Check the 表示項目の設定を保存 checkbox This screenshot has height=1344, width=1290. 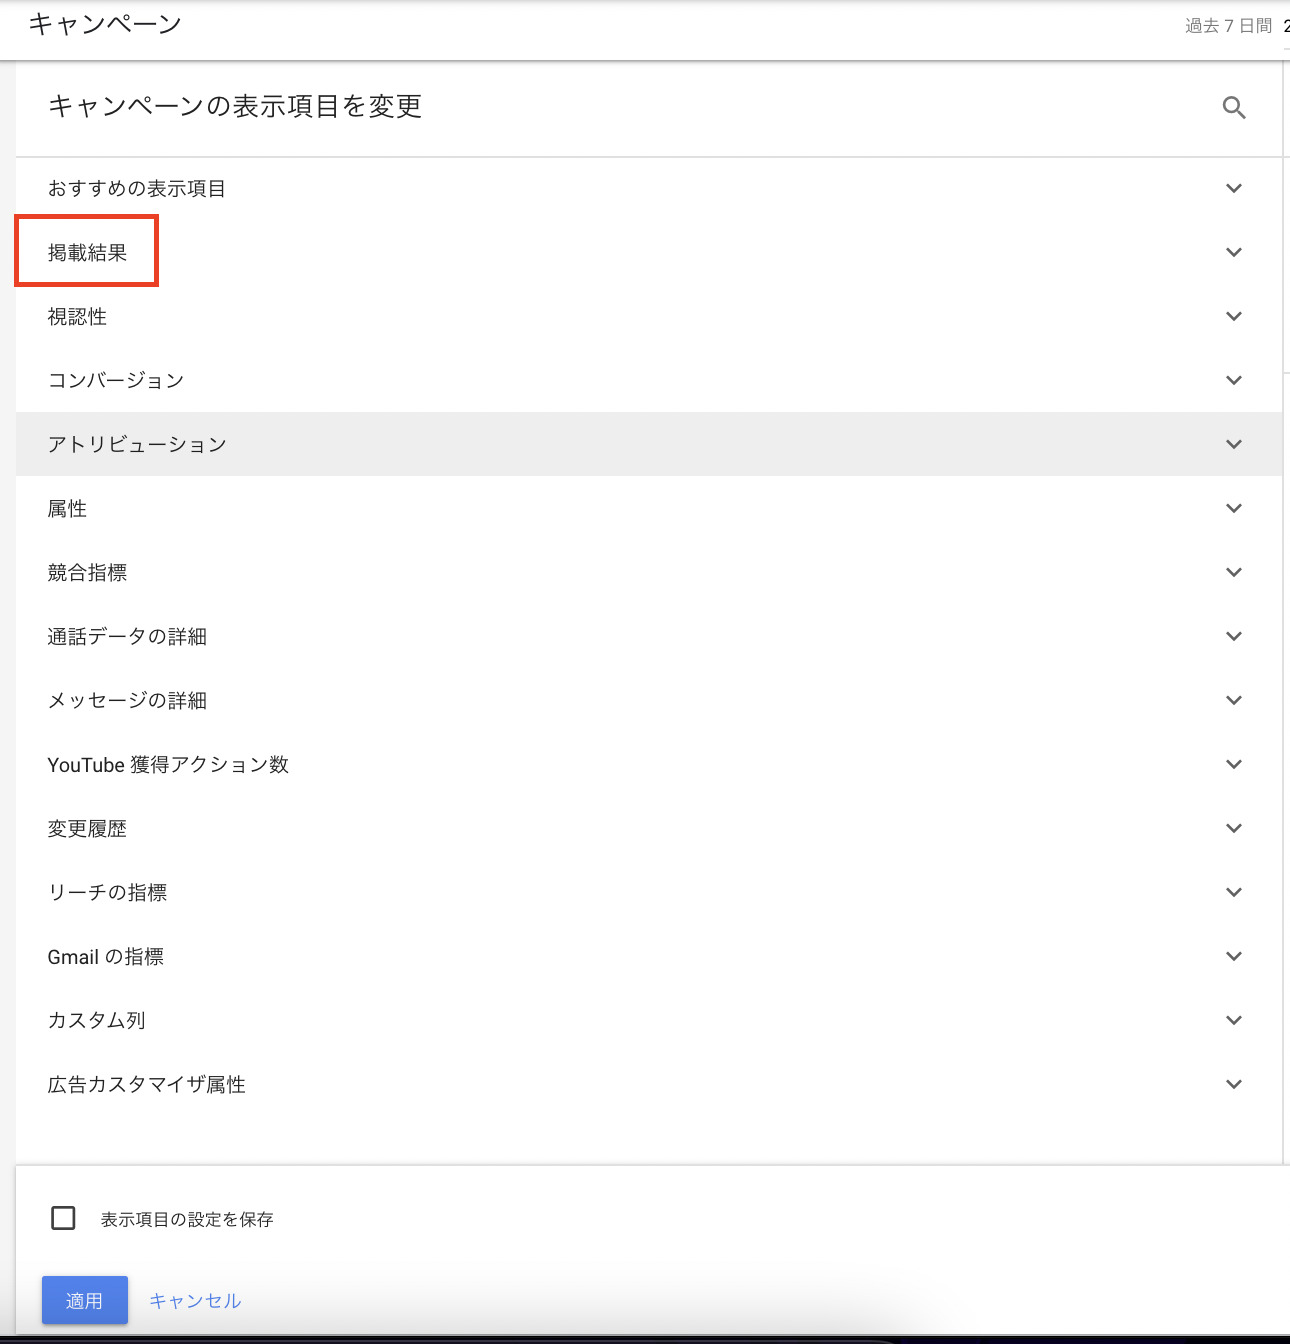point(63,1218)
